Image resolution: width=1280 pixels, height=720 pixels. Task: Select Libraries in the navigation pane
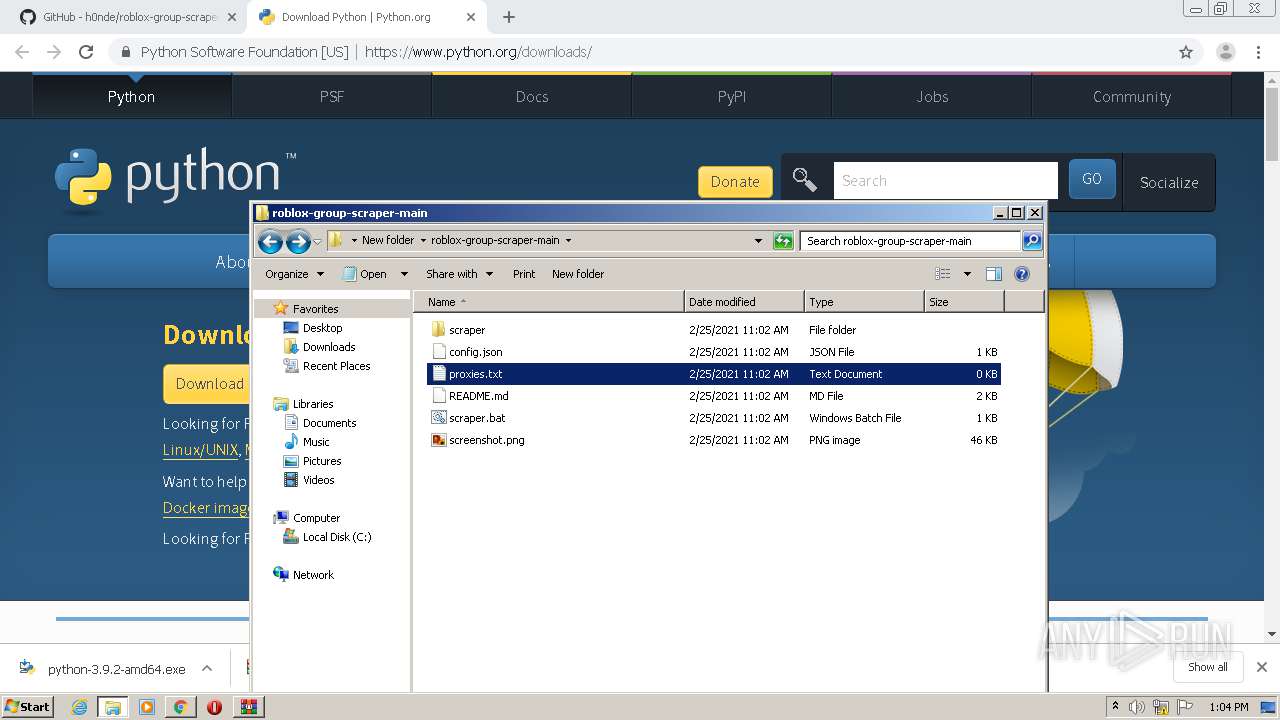pos(313,404)
